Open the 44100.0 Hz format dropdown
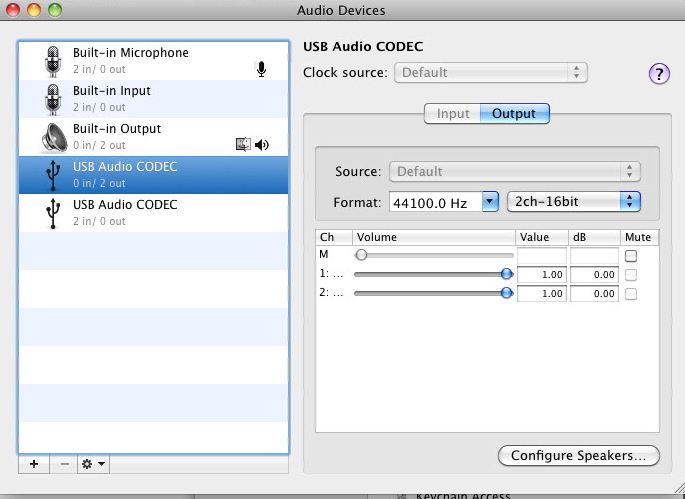685x499 pixels. coord(490,202)
